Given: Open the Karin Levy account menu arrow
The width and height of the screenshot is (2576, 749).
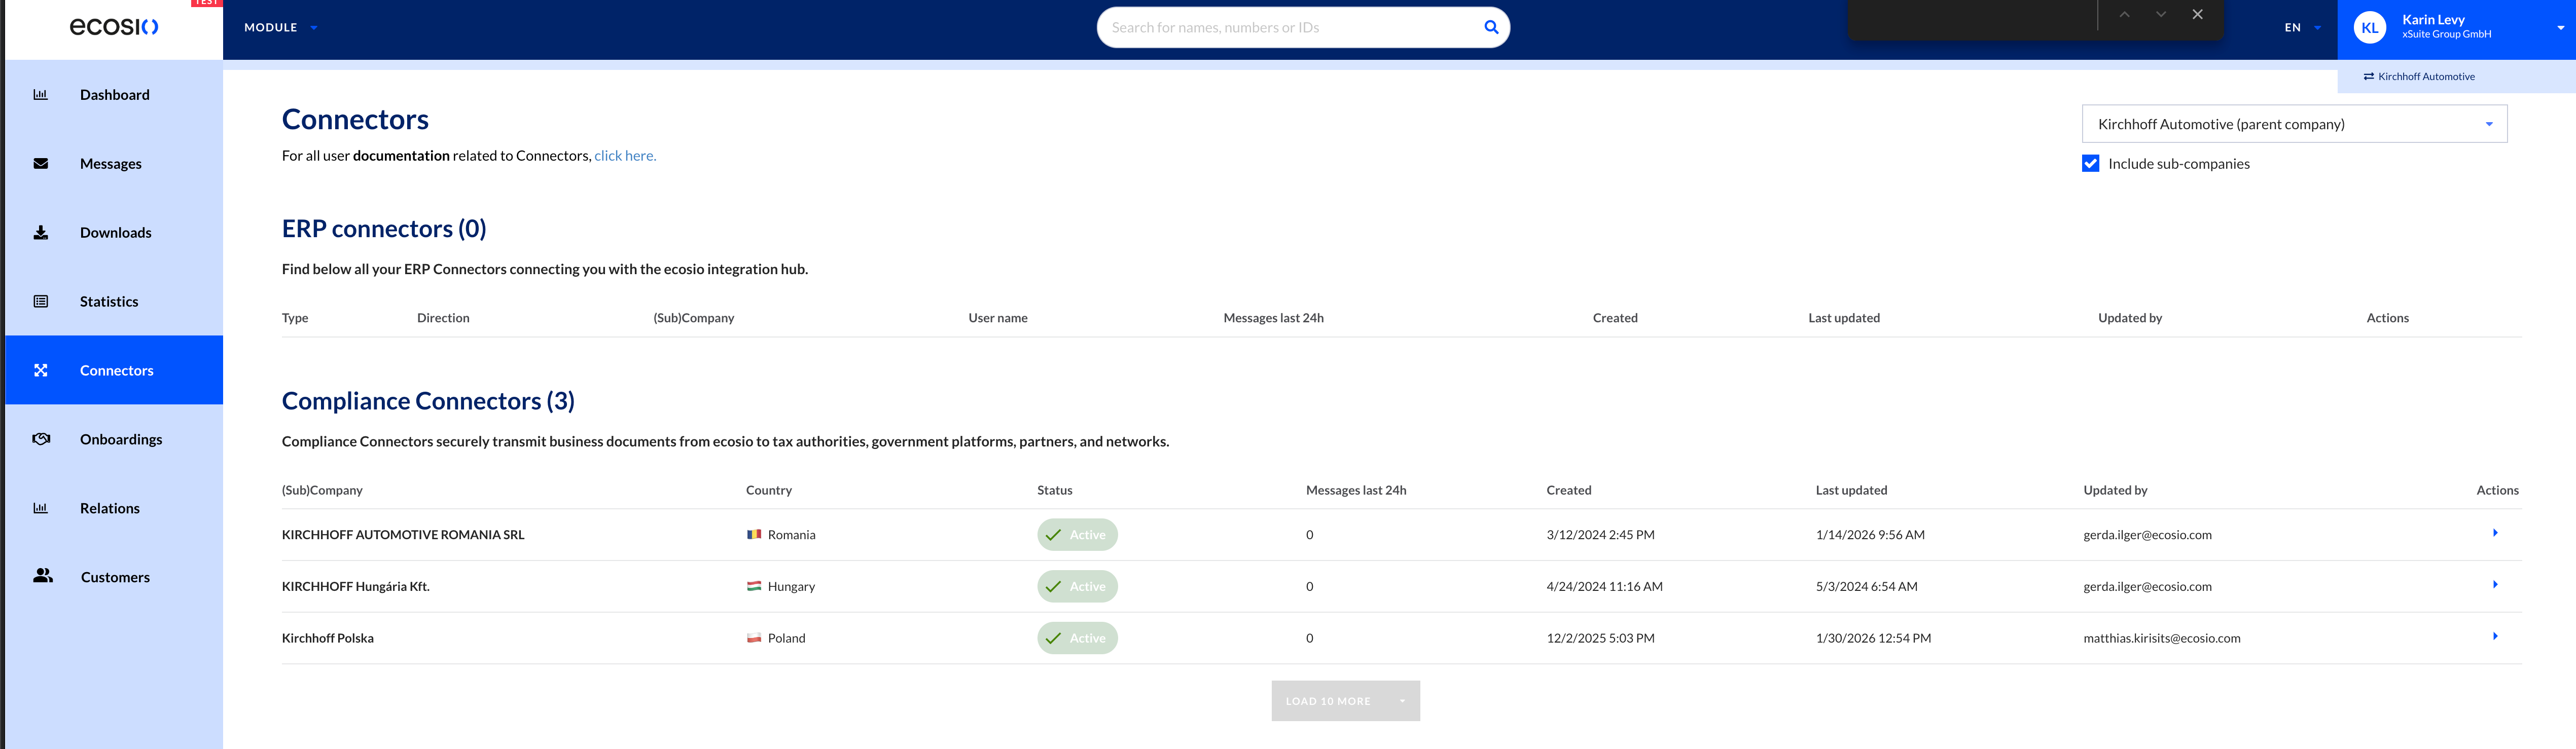Looking at the screenshot, I should [2560, 28].
